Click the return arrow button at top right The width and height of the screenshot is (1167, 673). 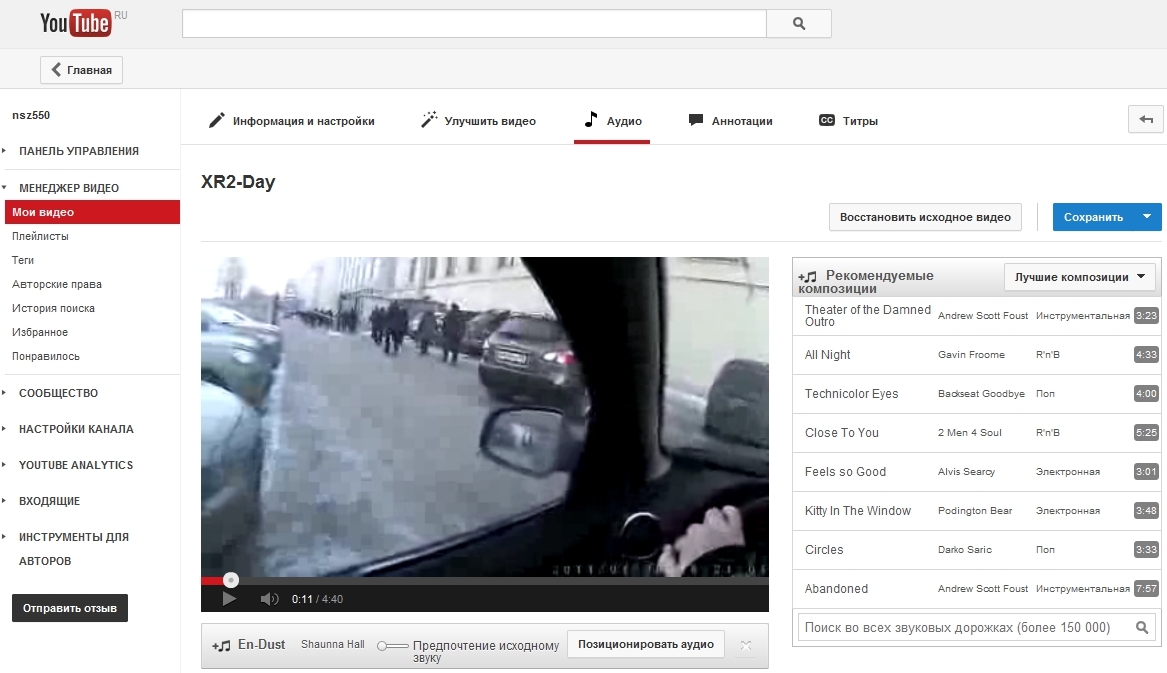[1145, 119]
